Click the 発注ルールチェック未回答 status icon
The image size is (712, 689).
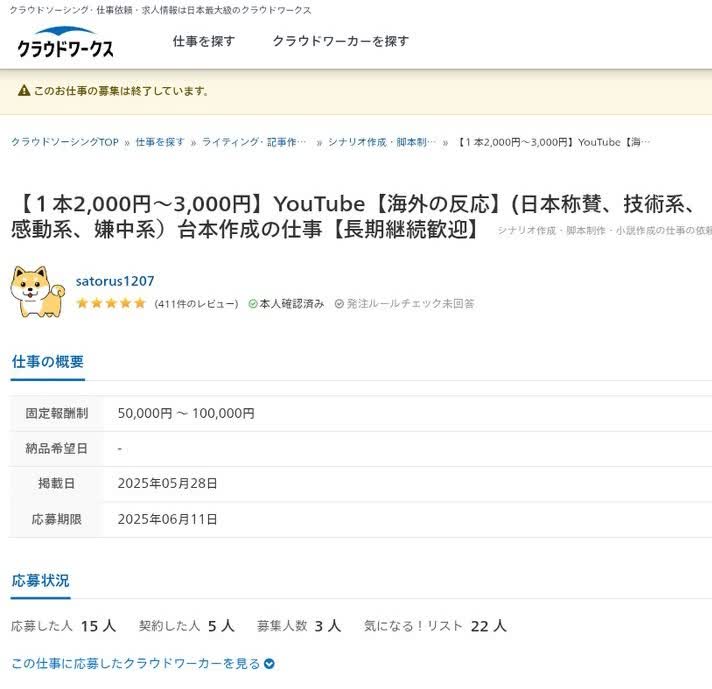(339, 304)
